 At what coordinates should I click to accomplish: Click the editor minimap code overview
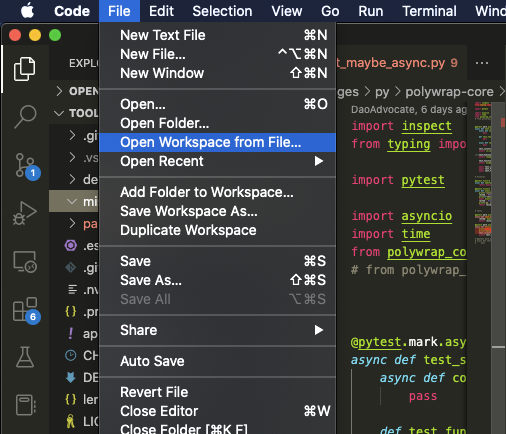483,173
